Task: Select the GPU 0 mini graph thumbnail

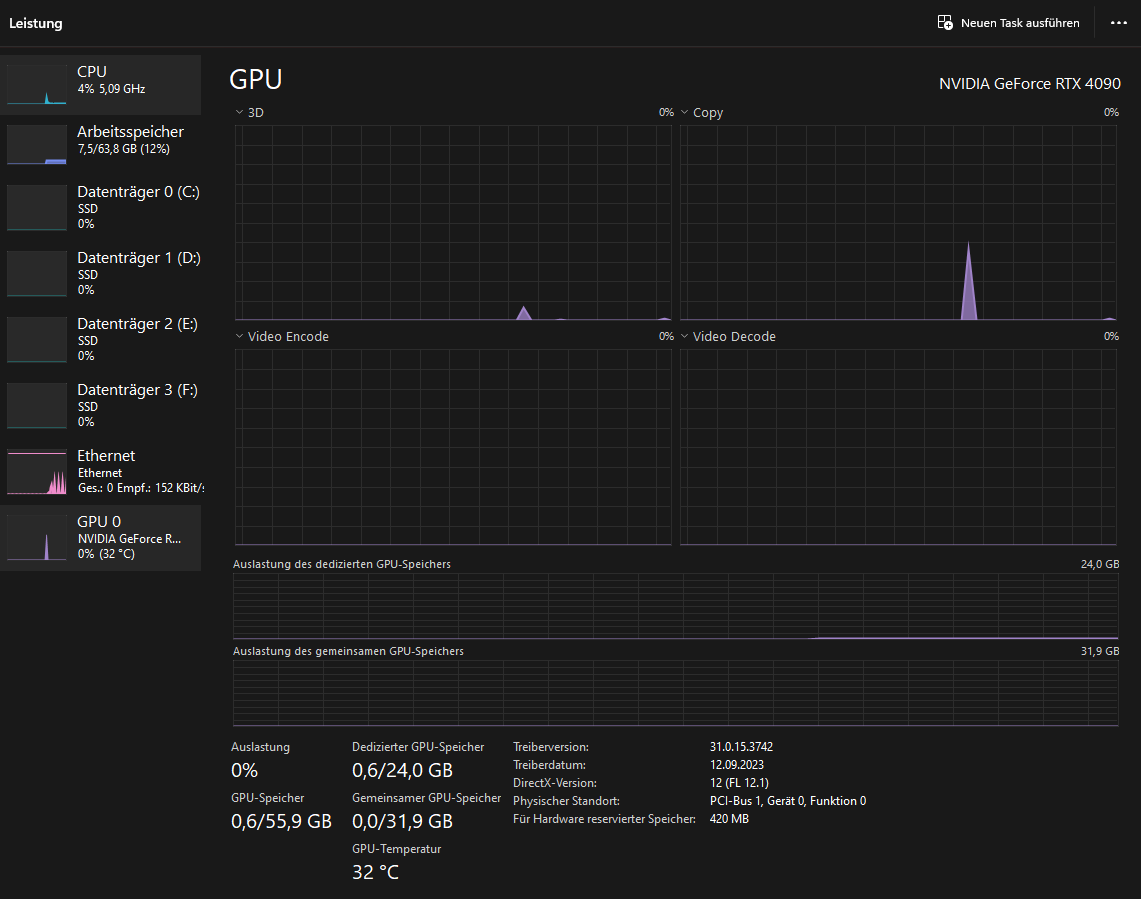Action: [36, 538]
